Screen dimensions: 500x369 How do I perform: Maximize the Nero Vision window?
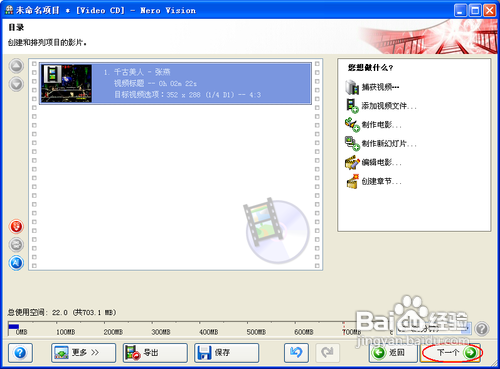pos(475,11)
